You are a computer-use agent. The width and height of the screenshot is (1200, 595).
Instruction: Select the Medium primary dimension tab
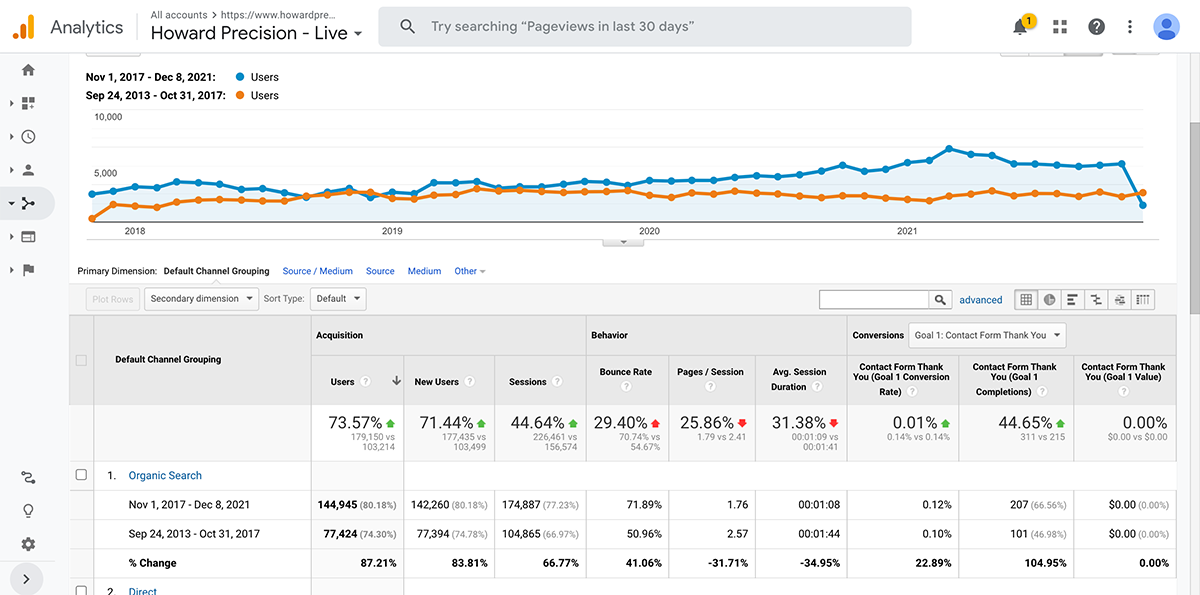pos(424,271)
